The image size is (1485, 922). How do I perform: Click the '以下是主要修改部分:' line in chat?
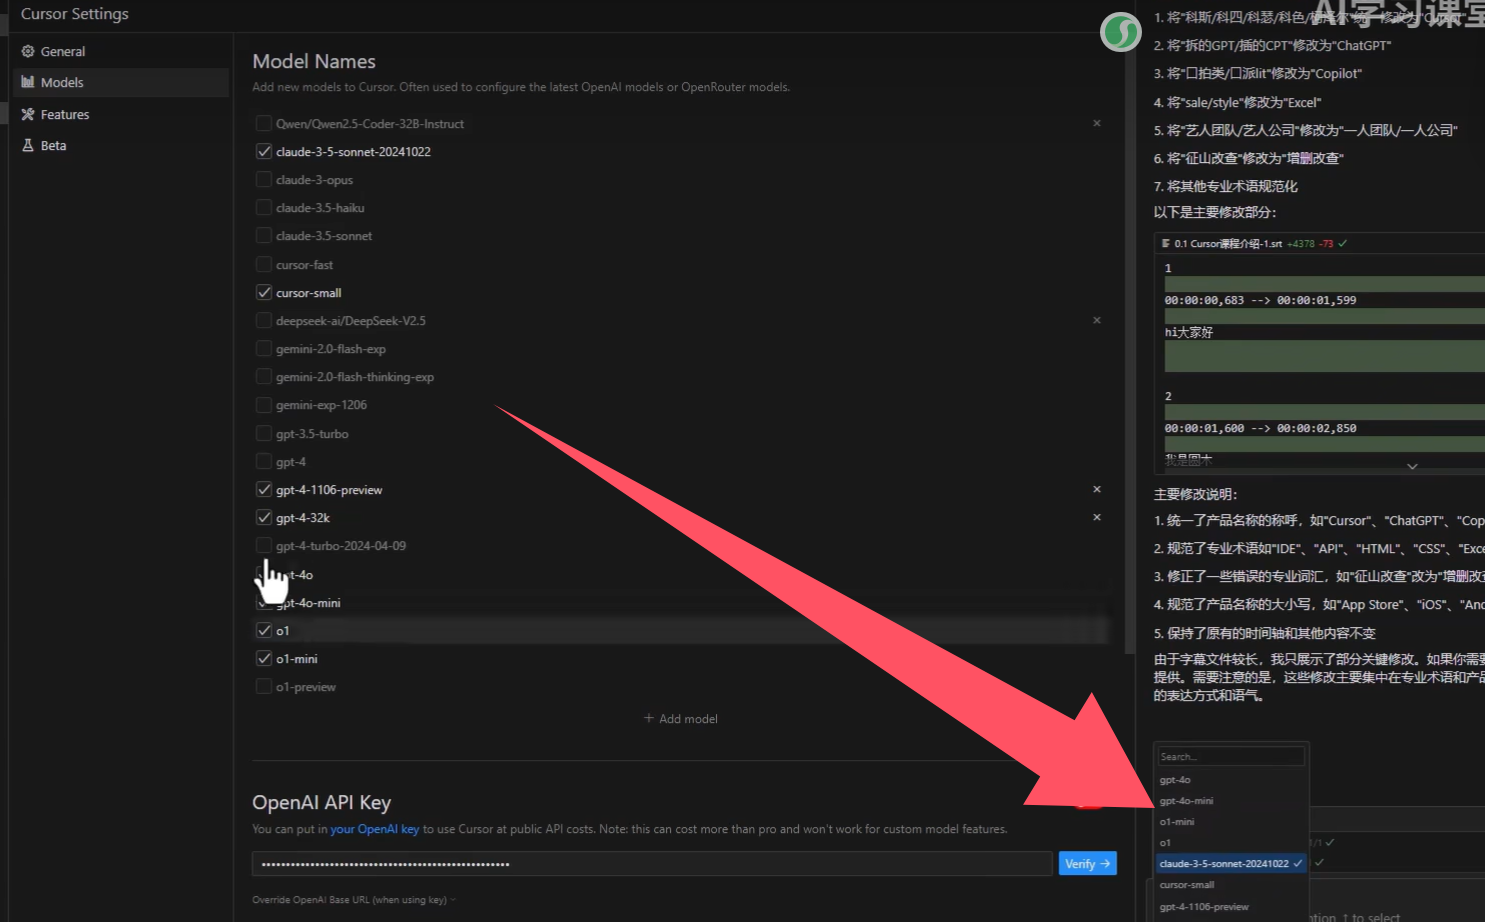click(x=1215, y=212)
